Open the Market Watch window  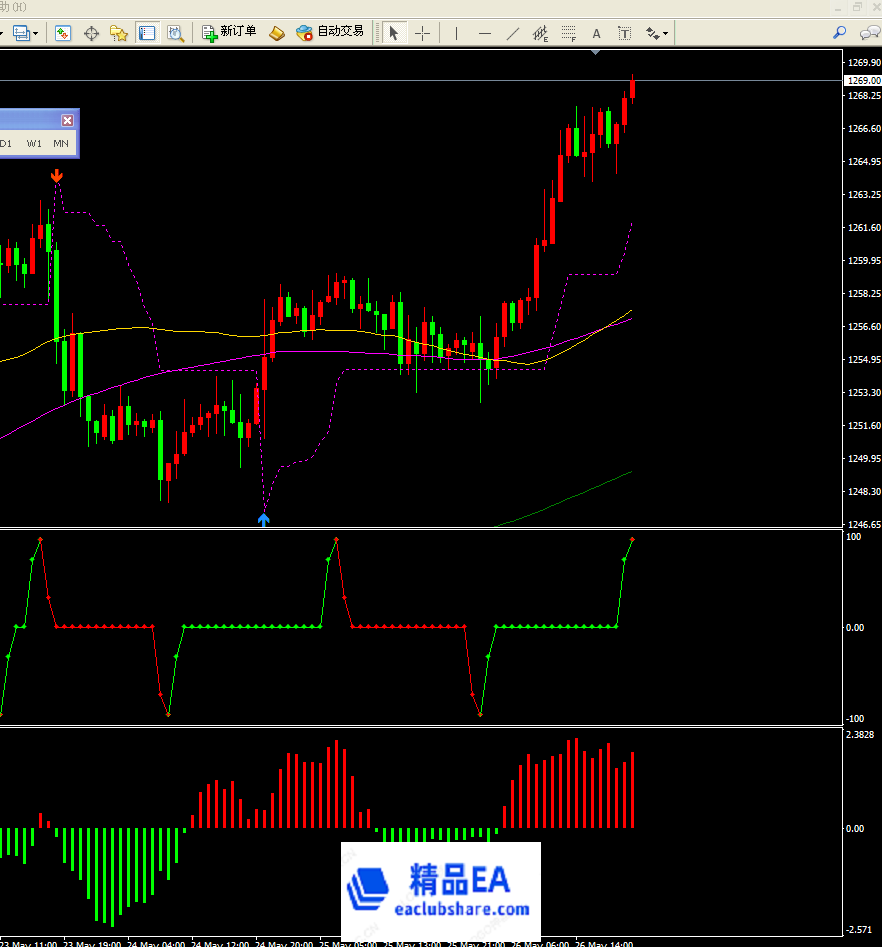[63, 33]
